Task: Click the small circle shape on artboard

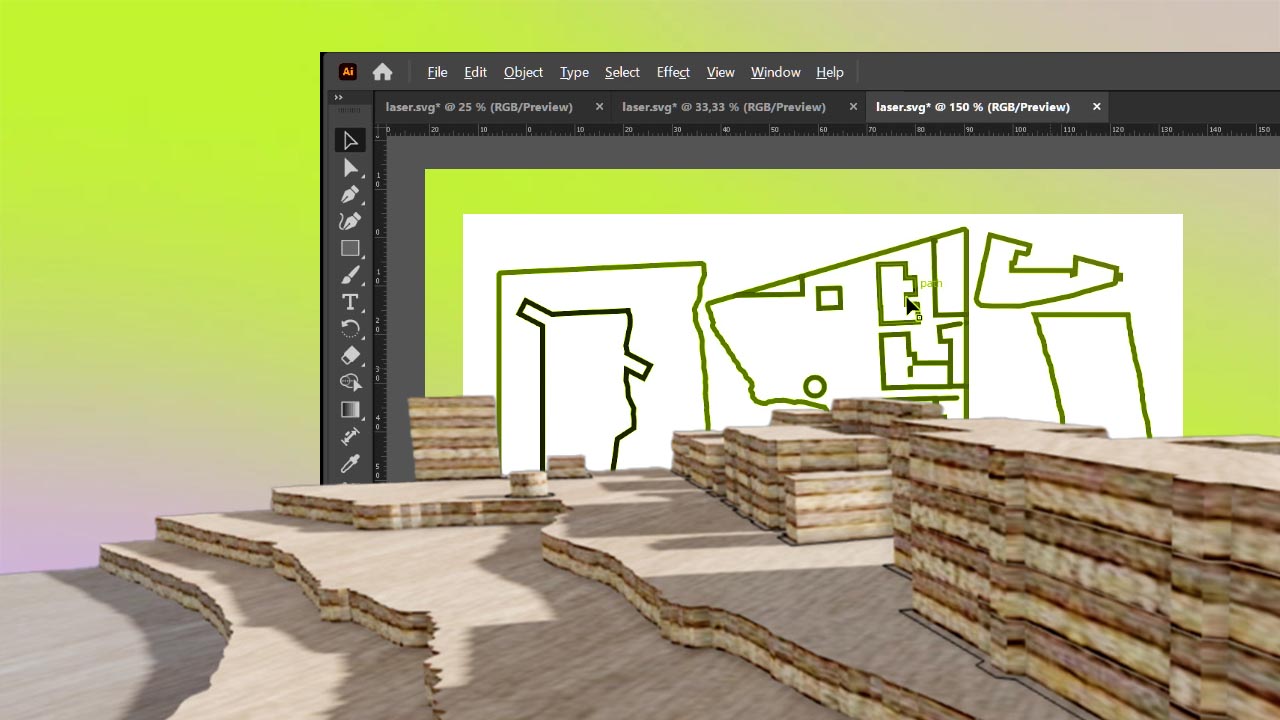Action: click(815, 387)
